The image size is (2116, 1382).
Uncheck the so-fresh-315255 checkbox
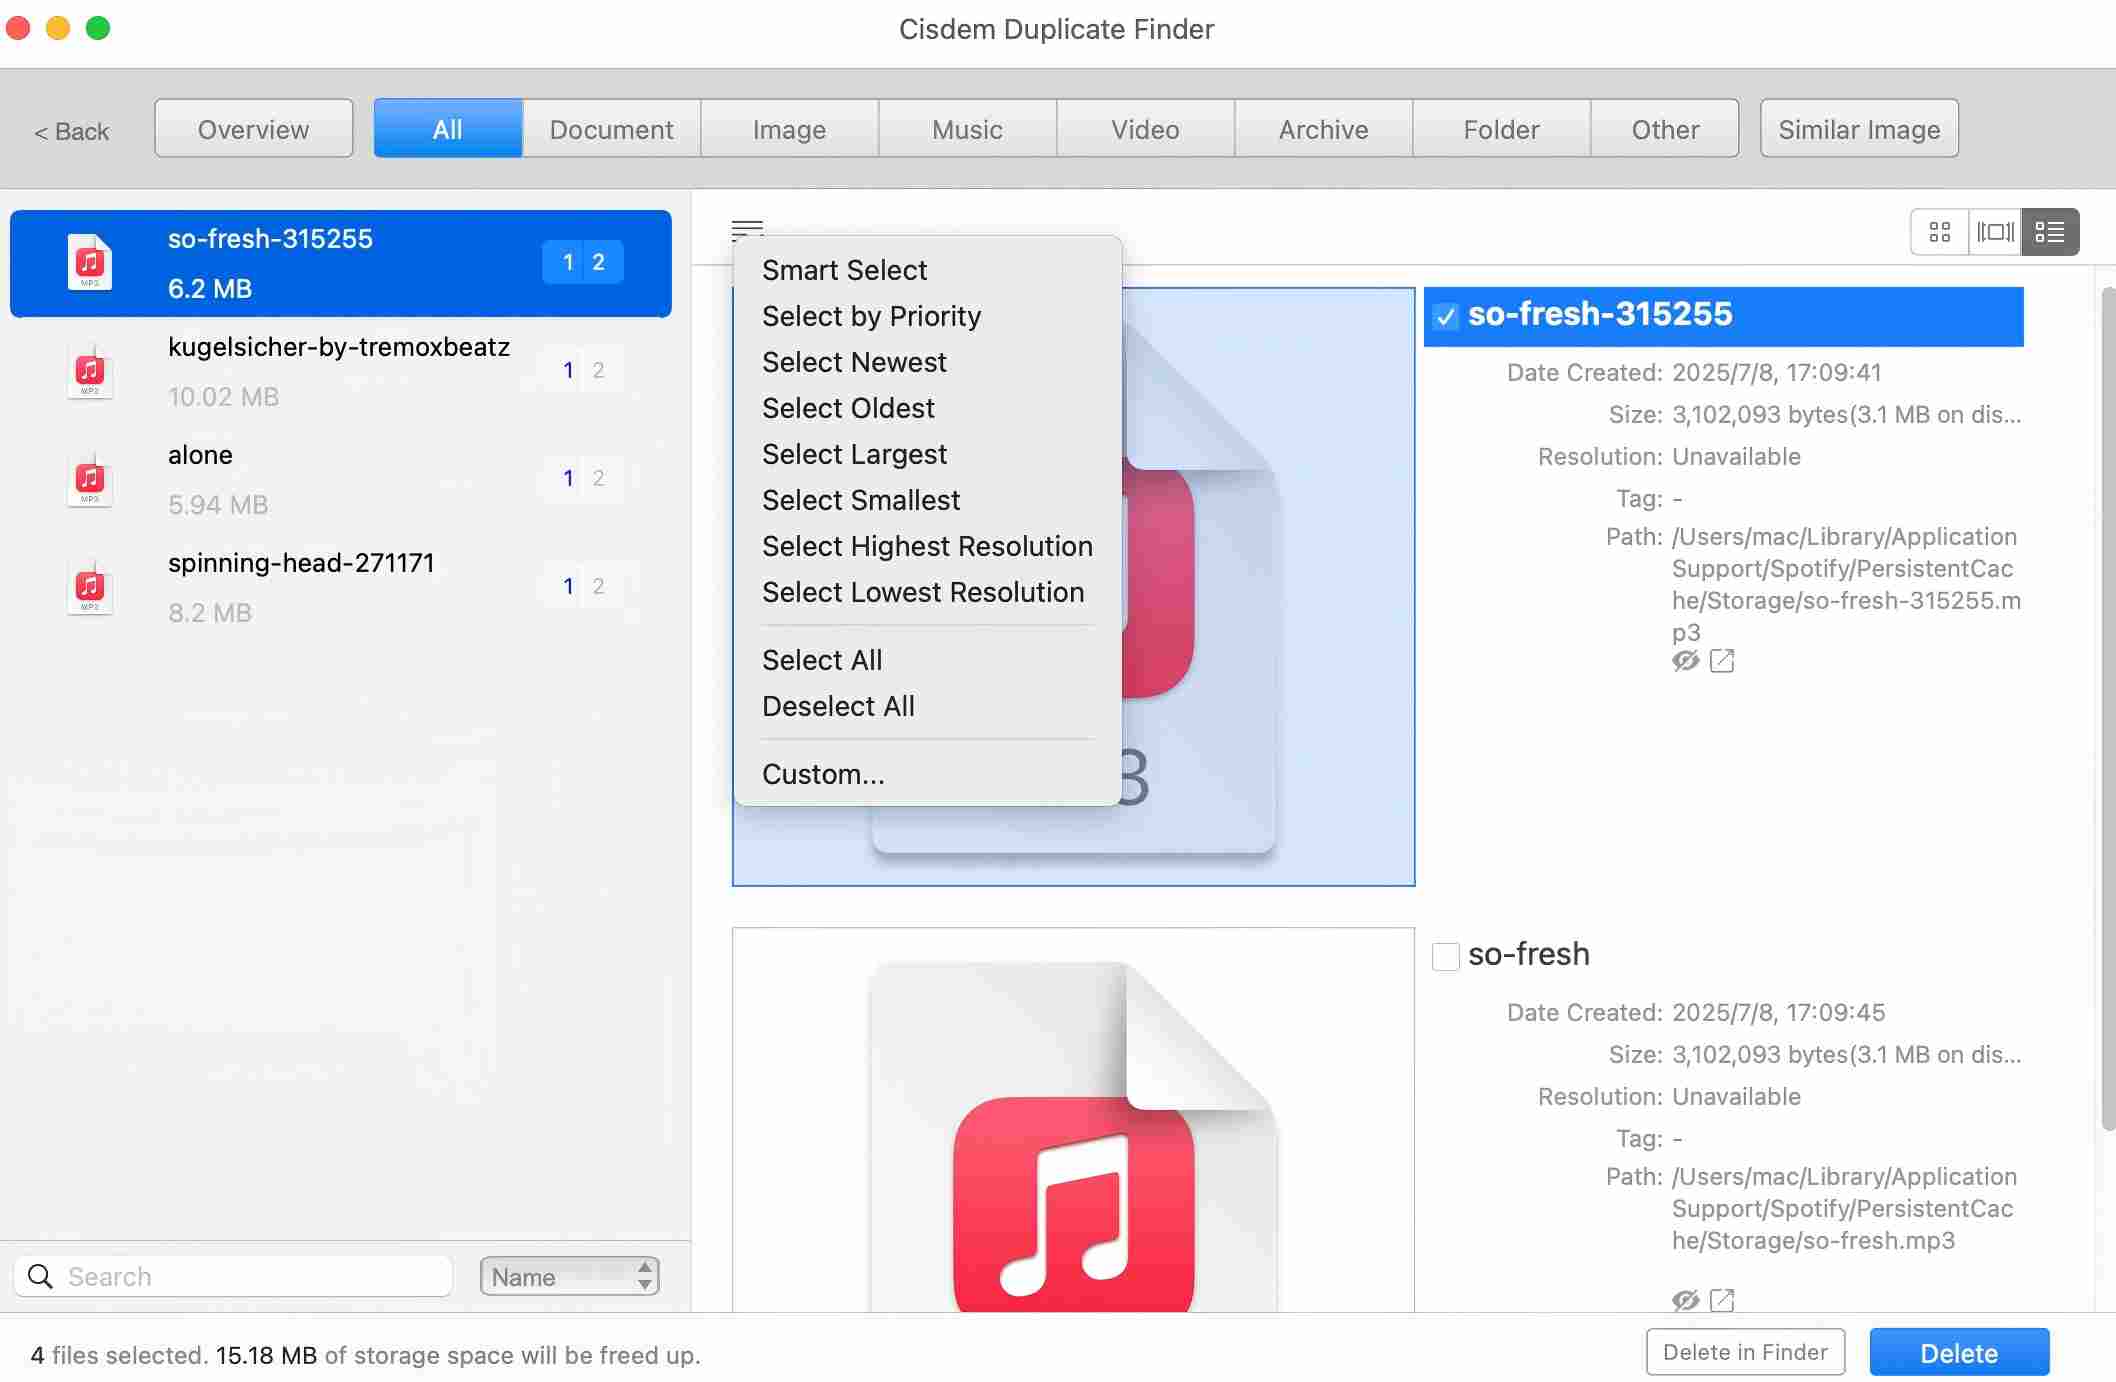pyautogui.click(x=1445, y=316)
